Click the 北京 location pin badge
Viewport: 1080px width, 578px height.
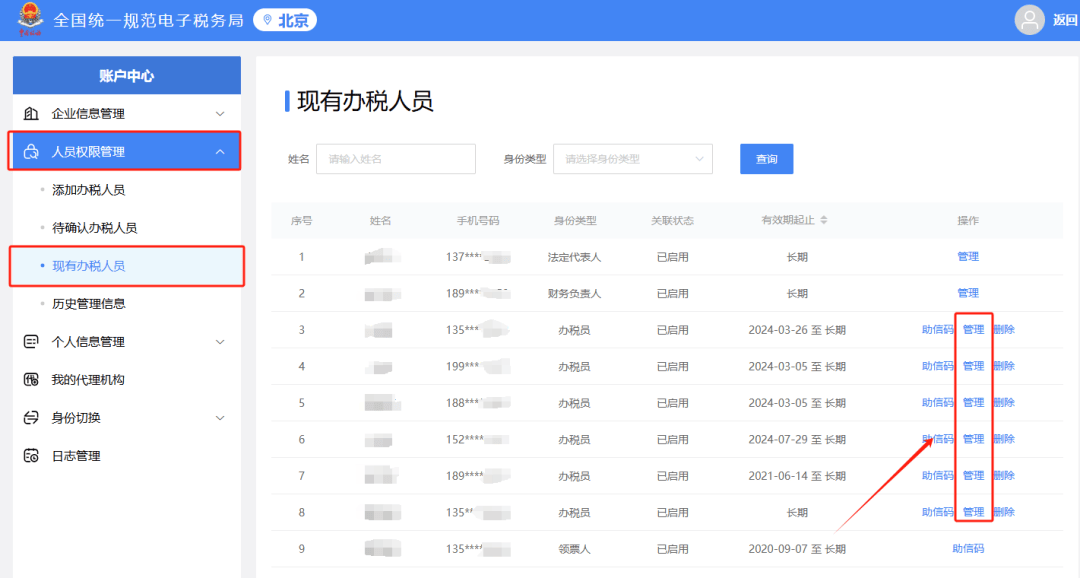pyautogui.click(x=285, y=20)
